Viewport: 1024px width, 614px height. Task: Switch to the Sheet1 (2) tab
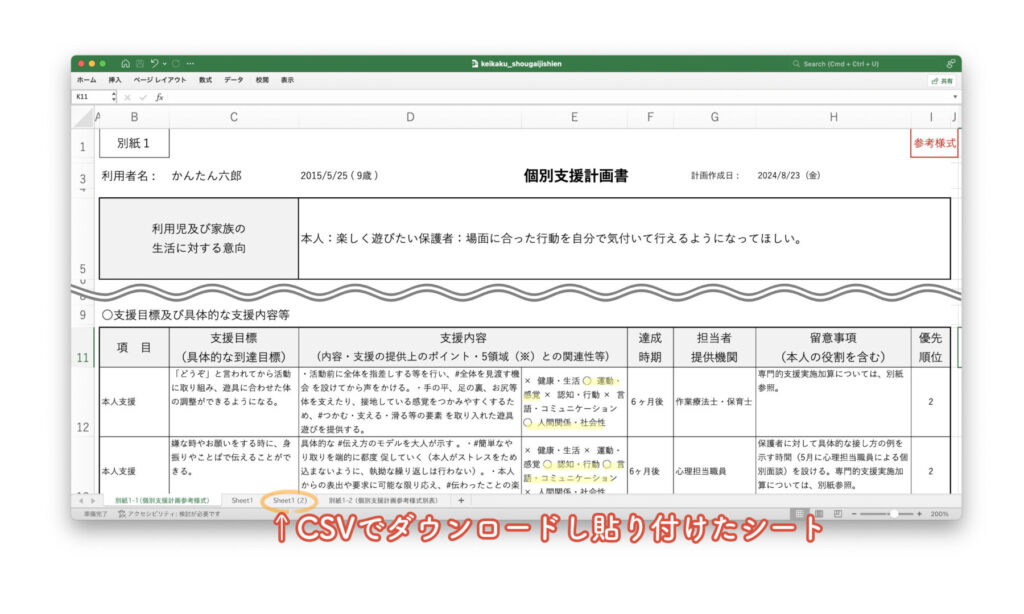289,500
